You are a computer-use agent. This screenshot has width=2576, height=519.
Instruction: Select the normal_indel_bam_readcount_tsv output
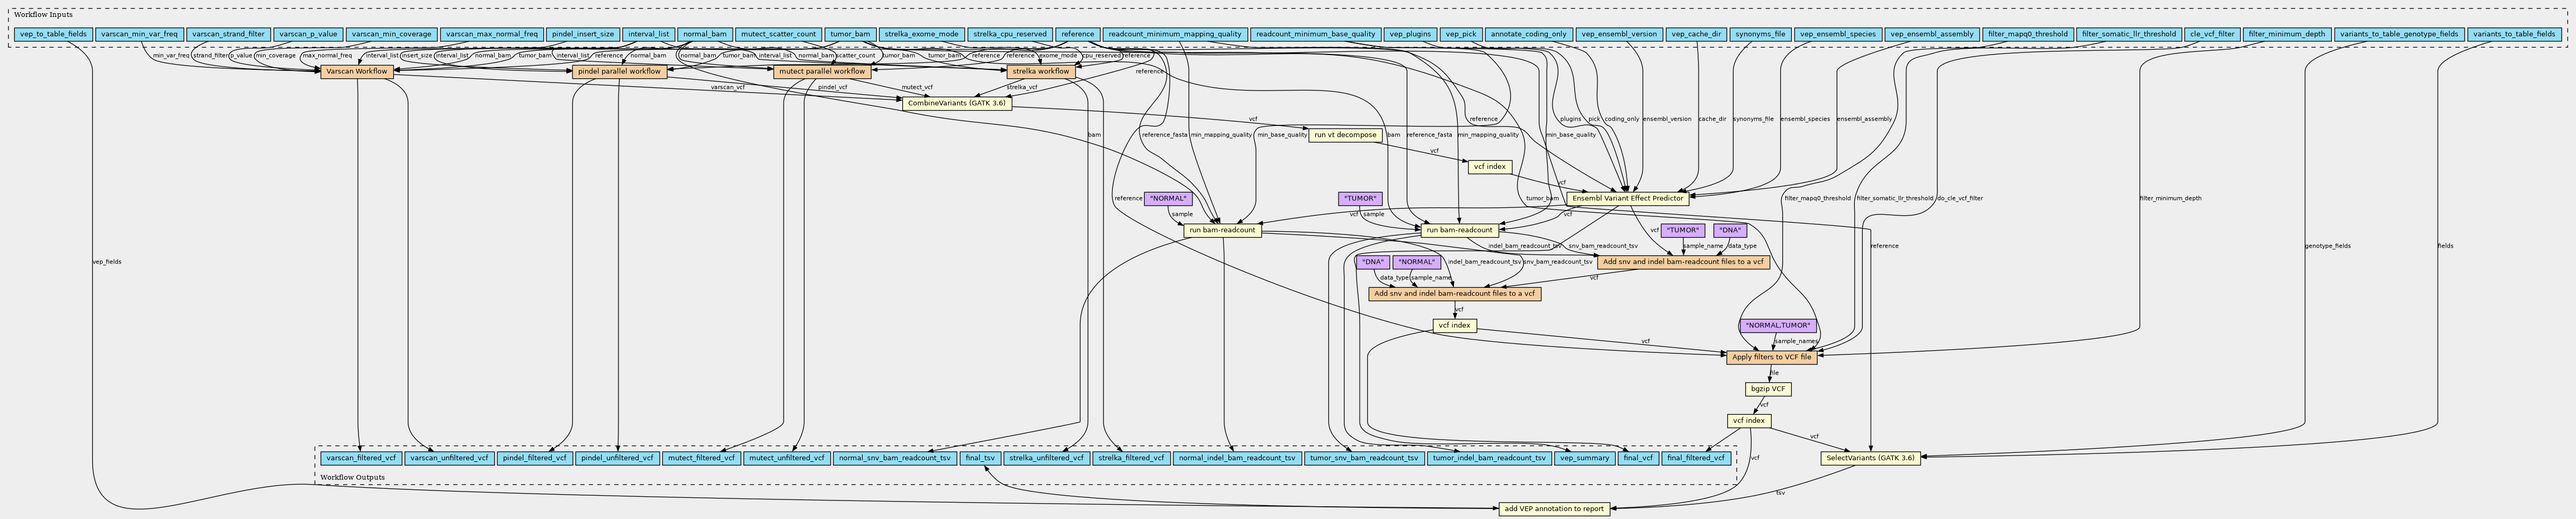point(1237,458)
